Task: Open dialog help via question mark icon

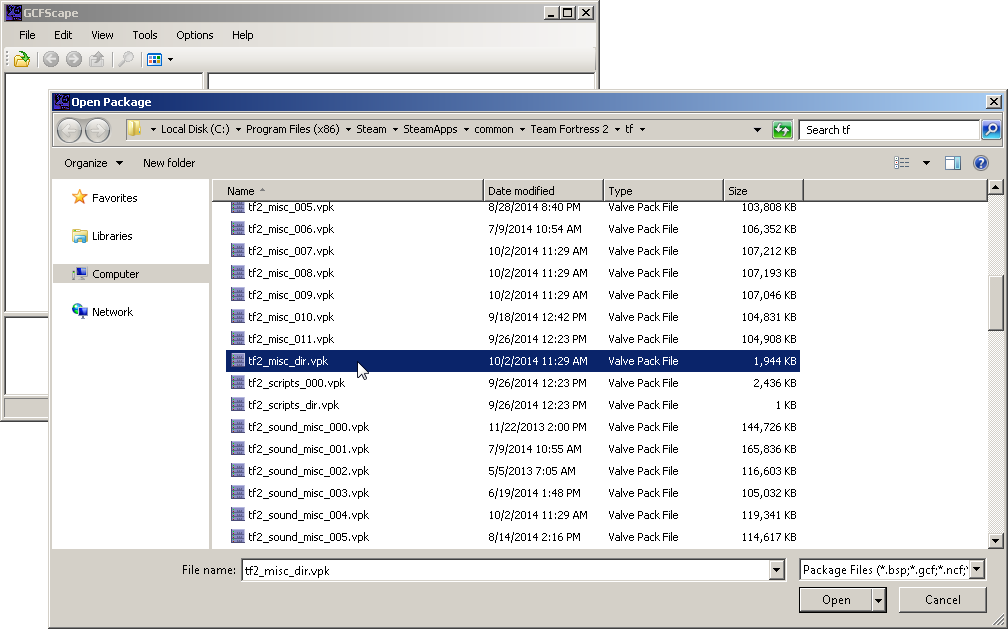Action: [981, 163]
